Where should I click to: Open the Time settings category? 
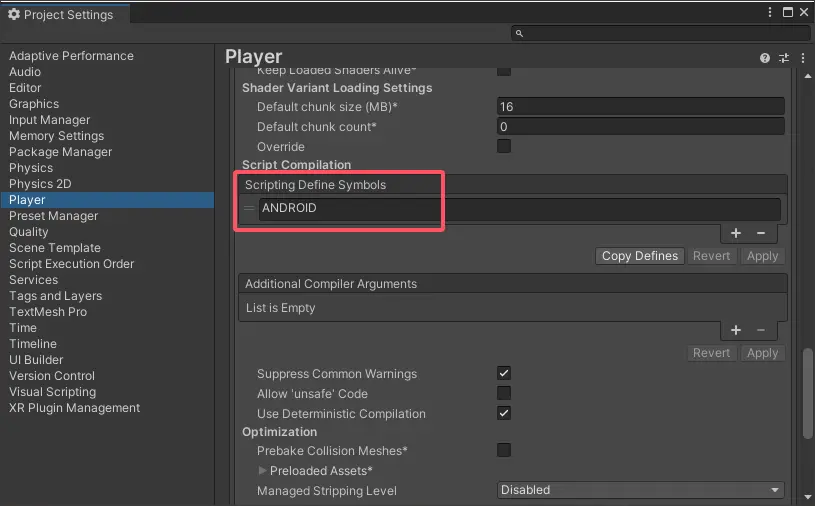(x=23, y=328)
